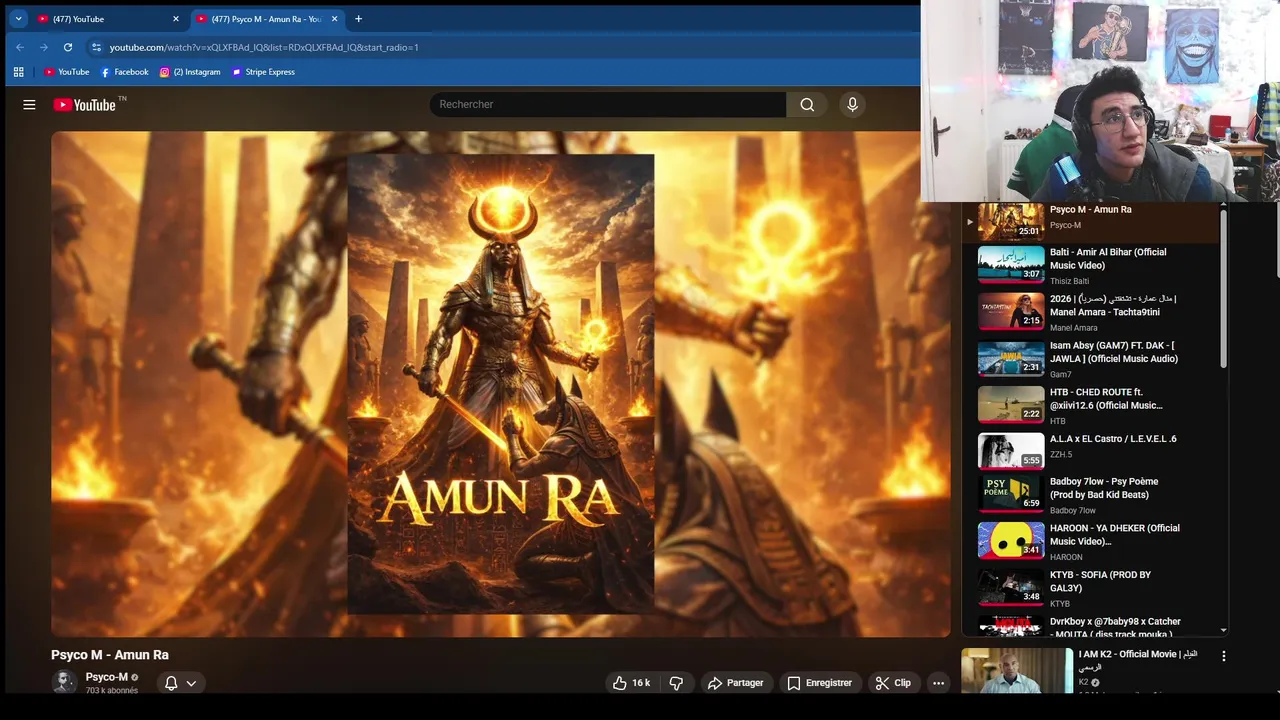Open the three-dot more actions menu
1280x720 pixels.
(938, 683)
